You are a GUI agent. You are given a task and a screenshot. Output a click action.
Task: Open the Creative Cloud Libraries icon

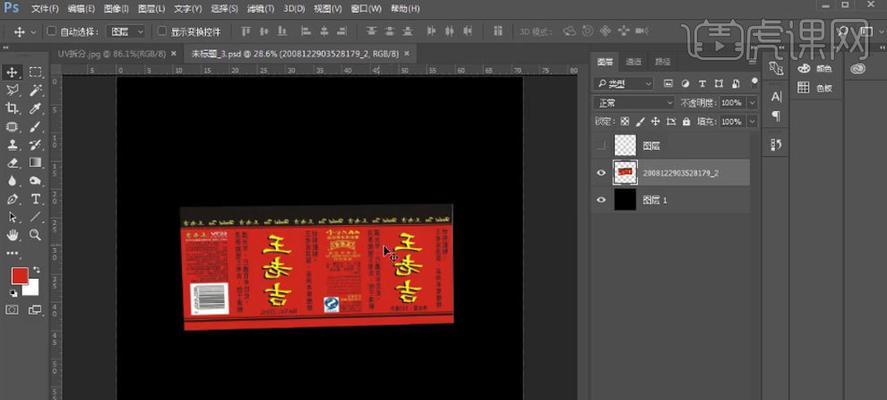858,68
